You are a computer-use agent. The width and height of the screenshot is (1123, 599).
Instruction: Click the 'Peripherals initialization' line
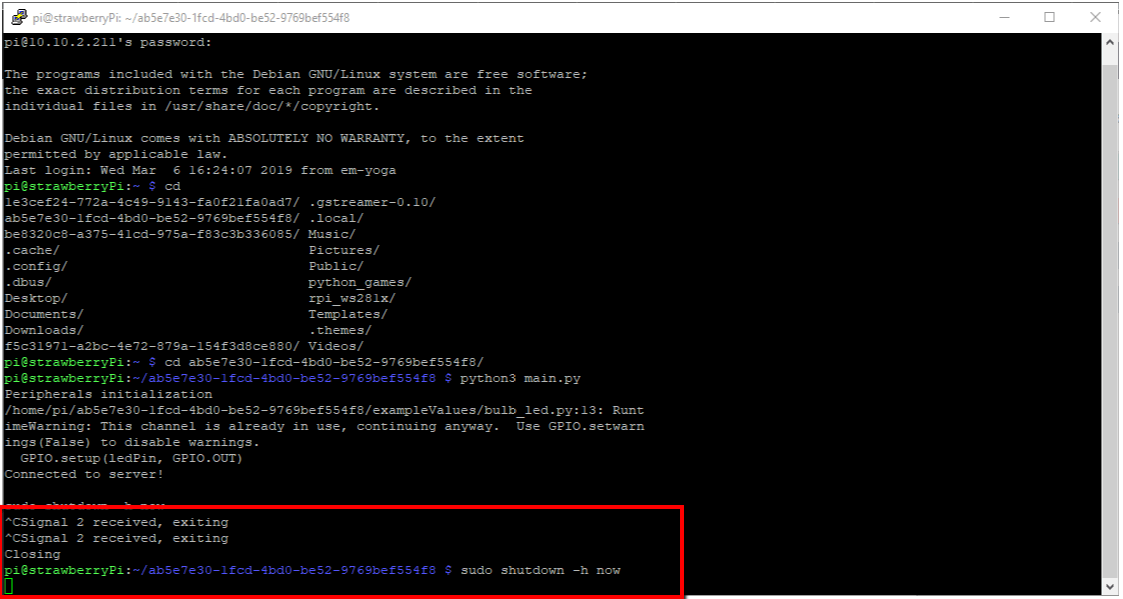point(108,394)
